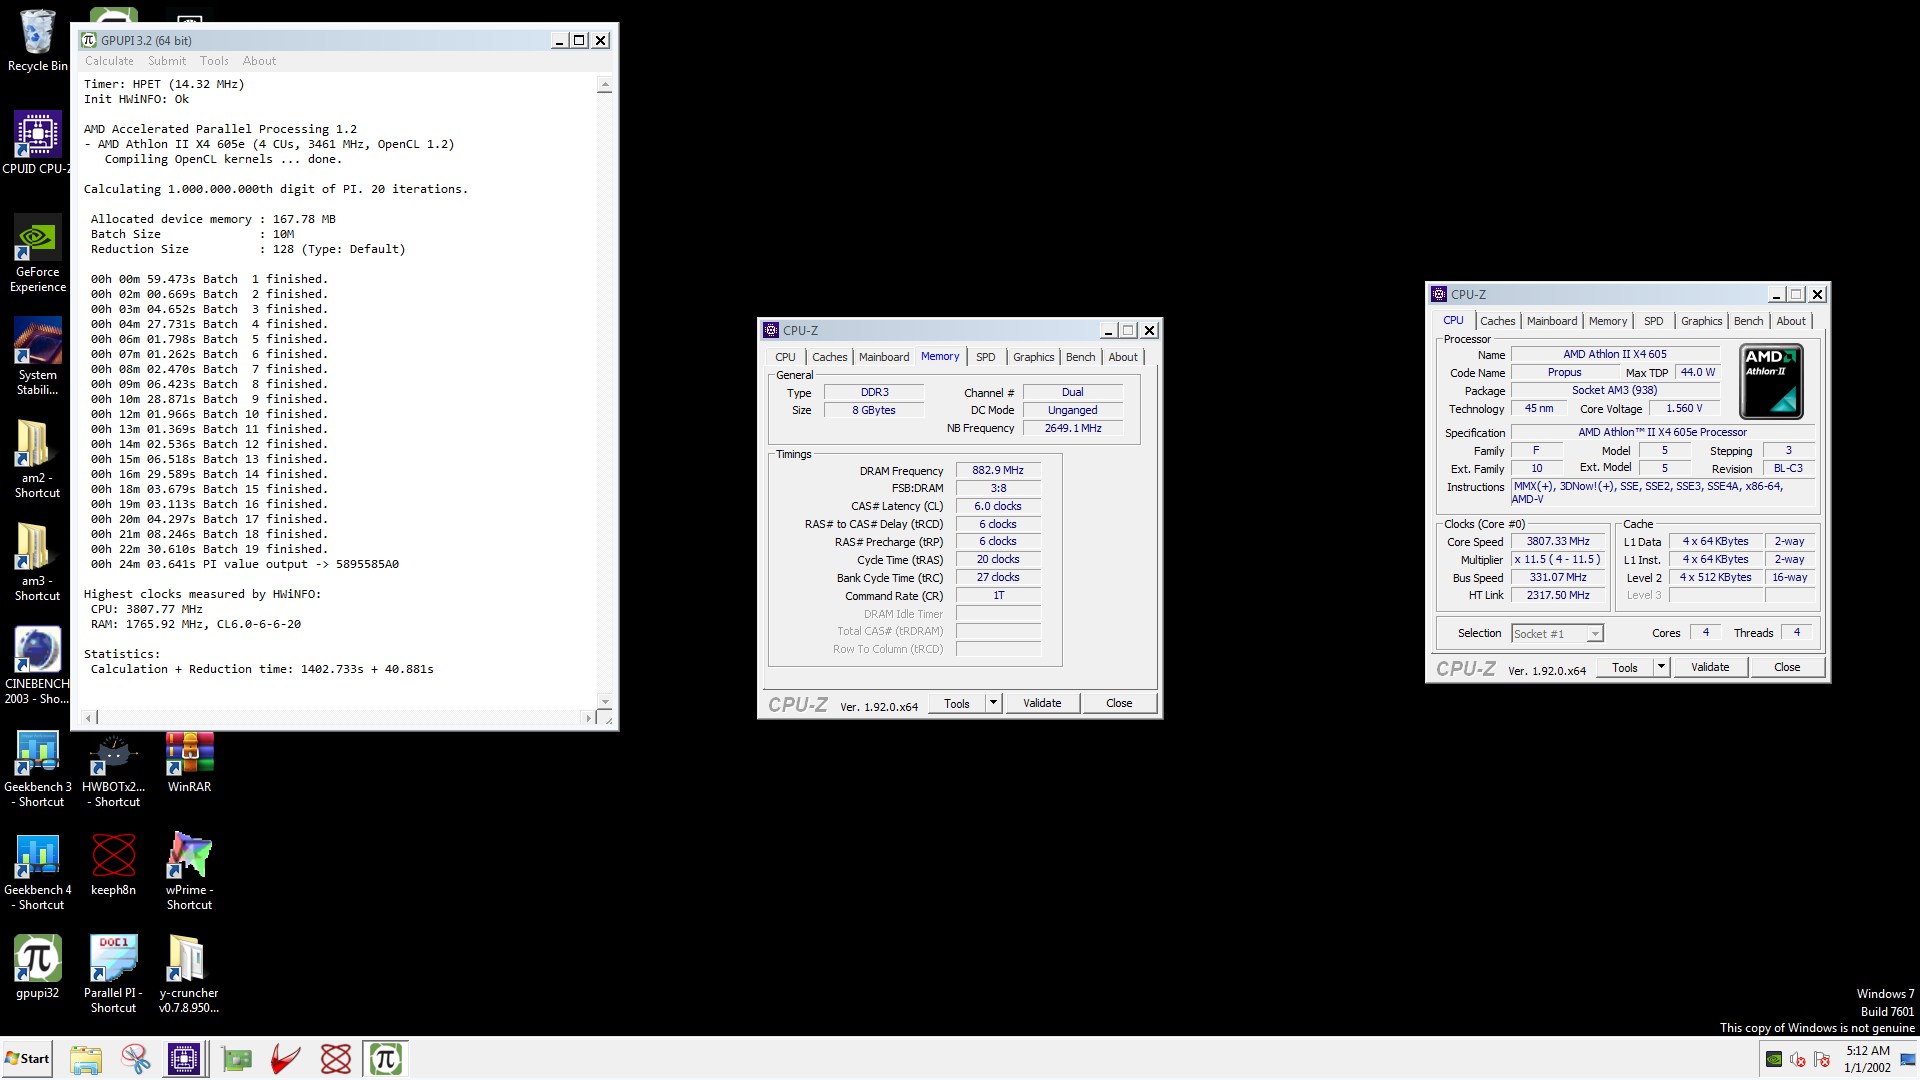
Task: Open the About menu in GPUPI
Action: click(x=259, y=61)
